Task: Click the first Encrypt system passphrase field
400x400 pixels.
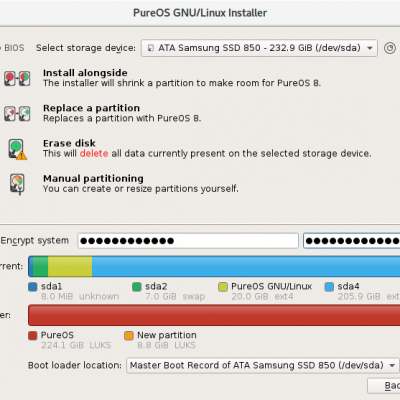Action: (188, 241)
